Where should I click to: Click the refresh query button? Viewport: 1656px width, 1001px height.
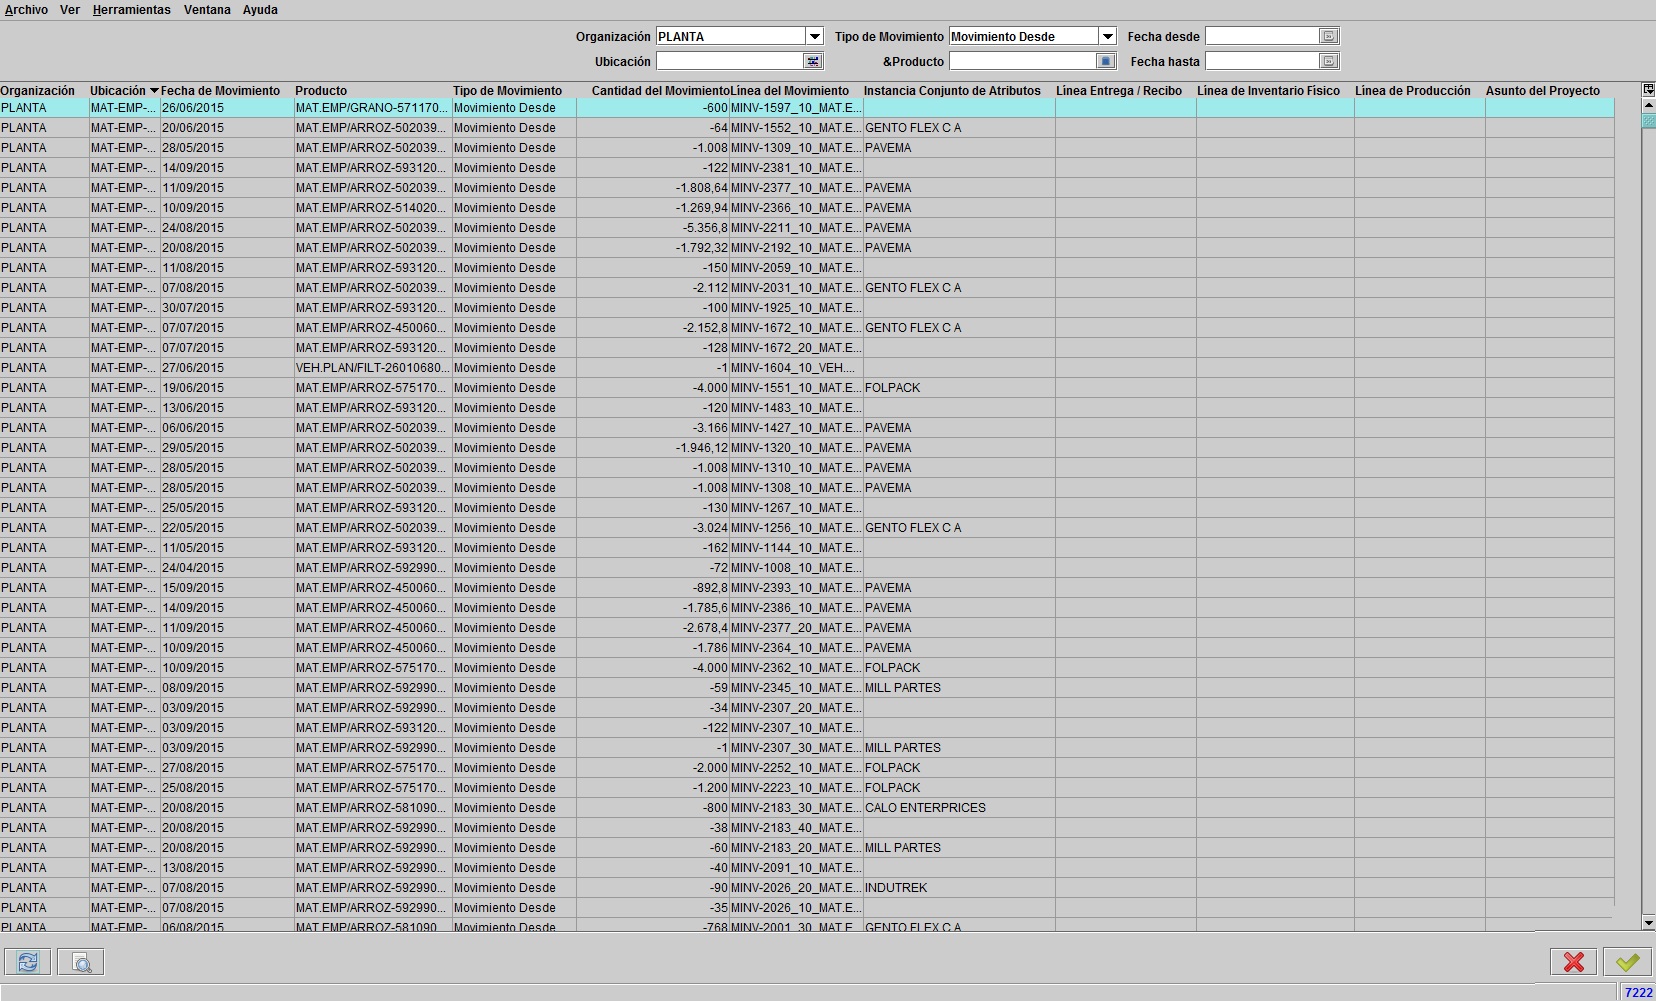(x=27, y=962)
